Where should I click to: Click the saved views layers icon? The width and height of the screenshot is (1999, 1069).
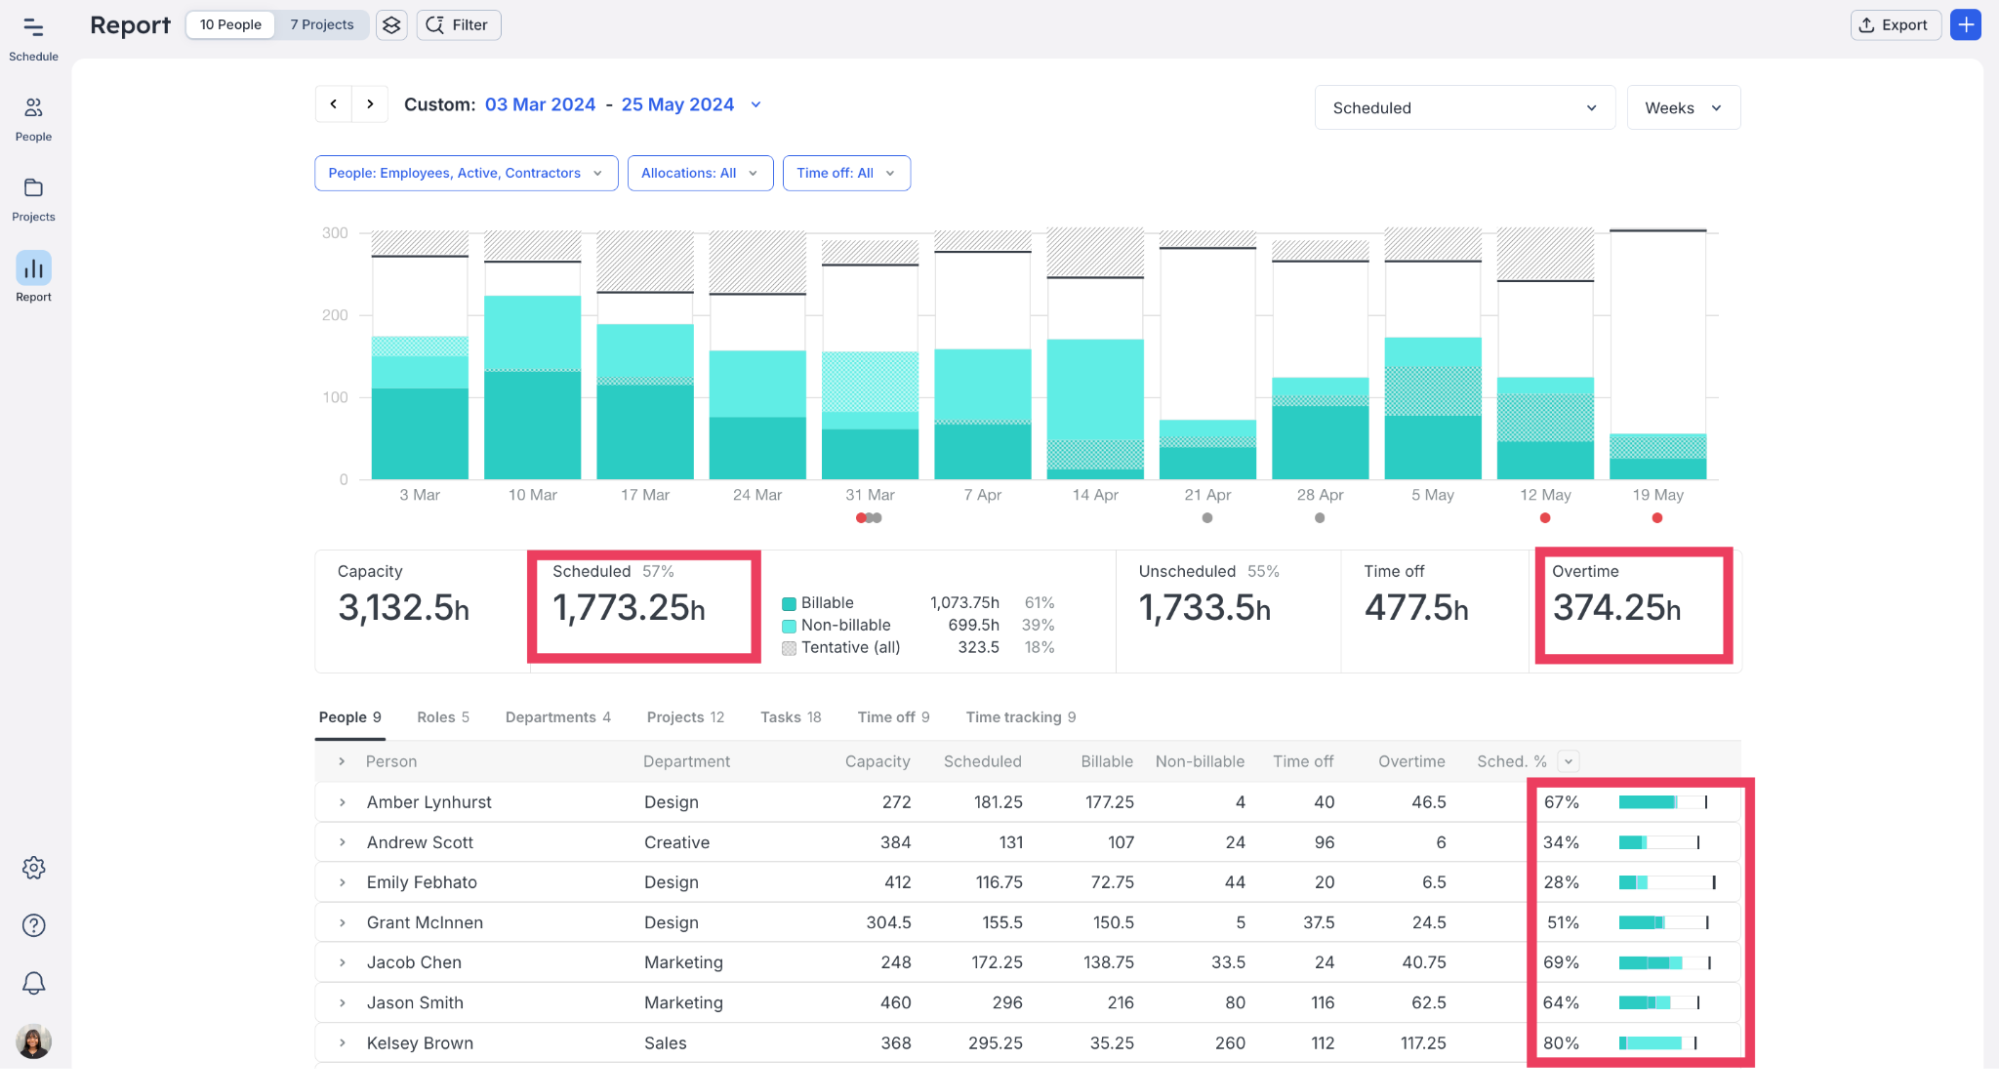coord(392,25)
